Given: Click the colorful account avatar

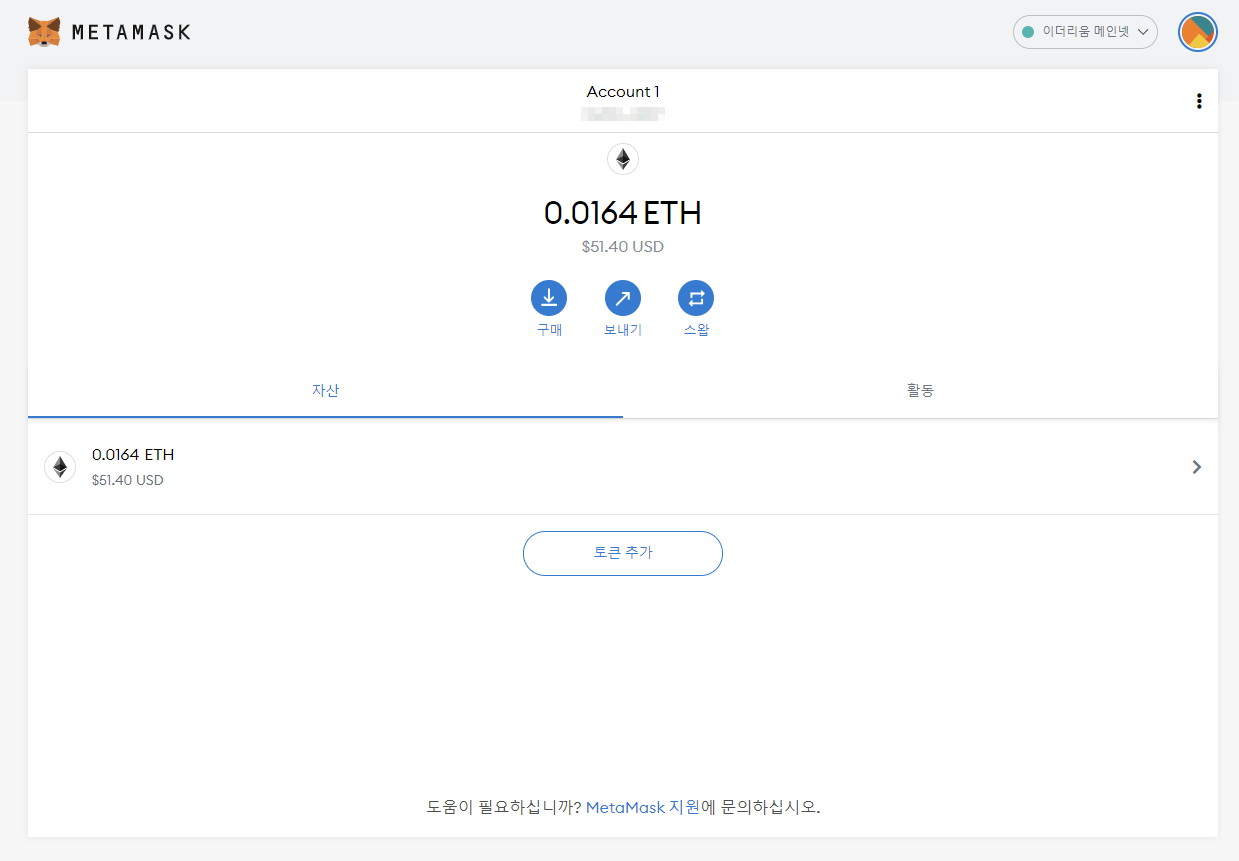Looking at the screenshot, I should (1197, 31).
